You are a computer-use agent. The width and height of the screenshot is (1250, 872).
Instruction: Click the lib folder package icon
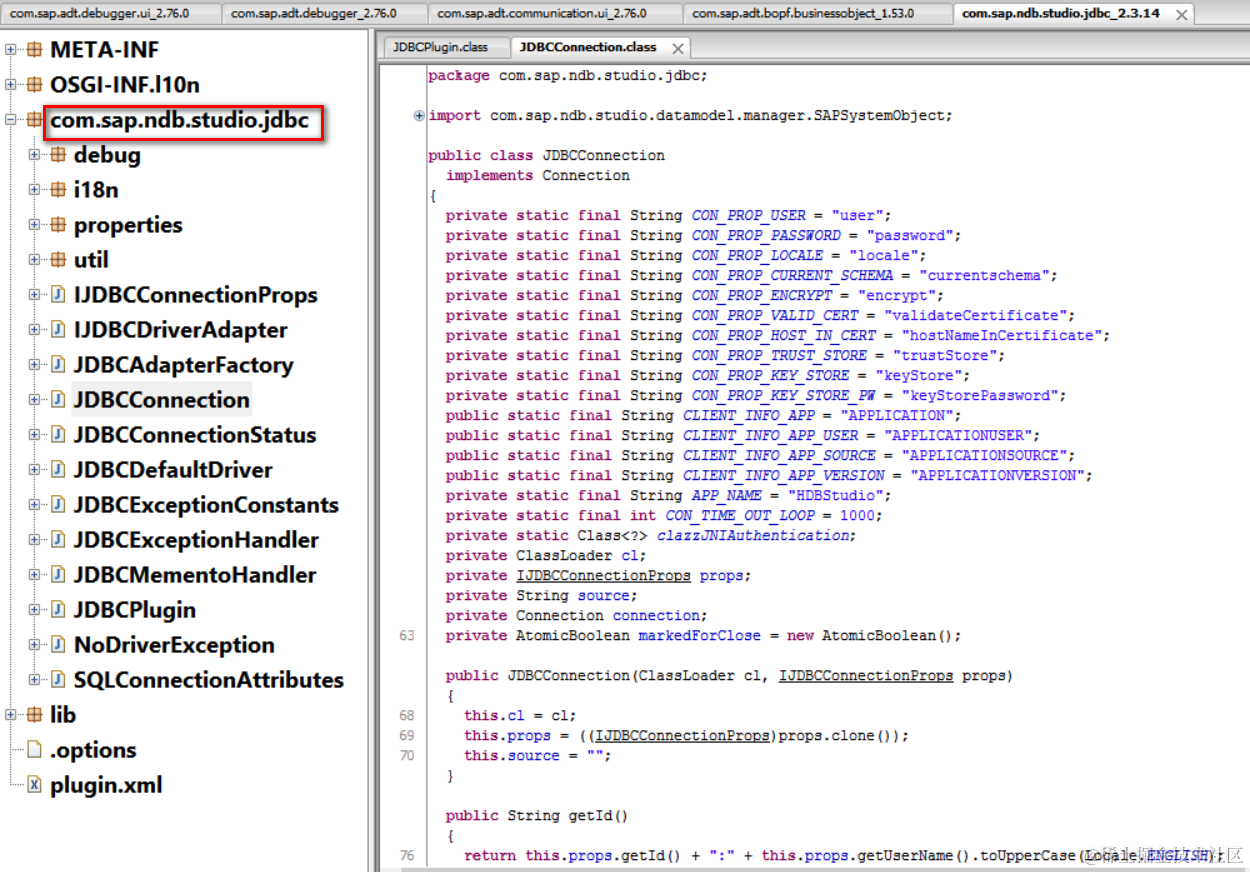(35, 715)
